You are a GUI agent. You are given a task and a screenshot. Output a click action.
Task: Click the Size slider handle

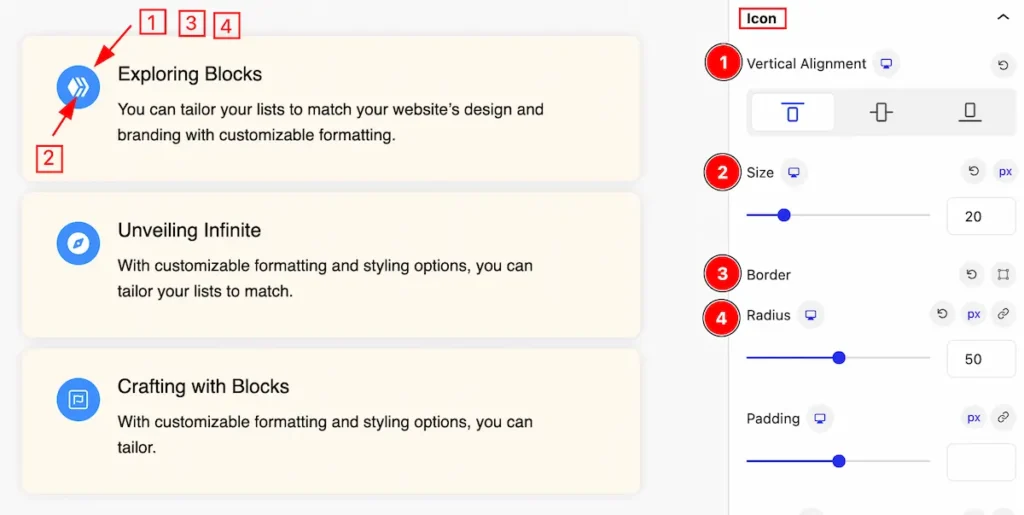(784, 215)
